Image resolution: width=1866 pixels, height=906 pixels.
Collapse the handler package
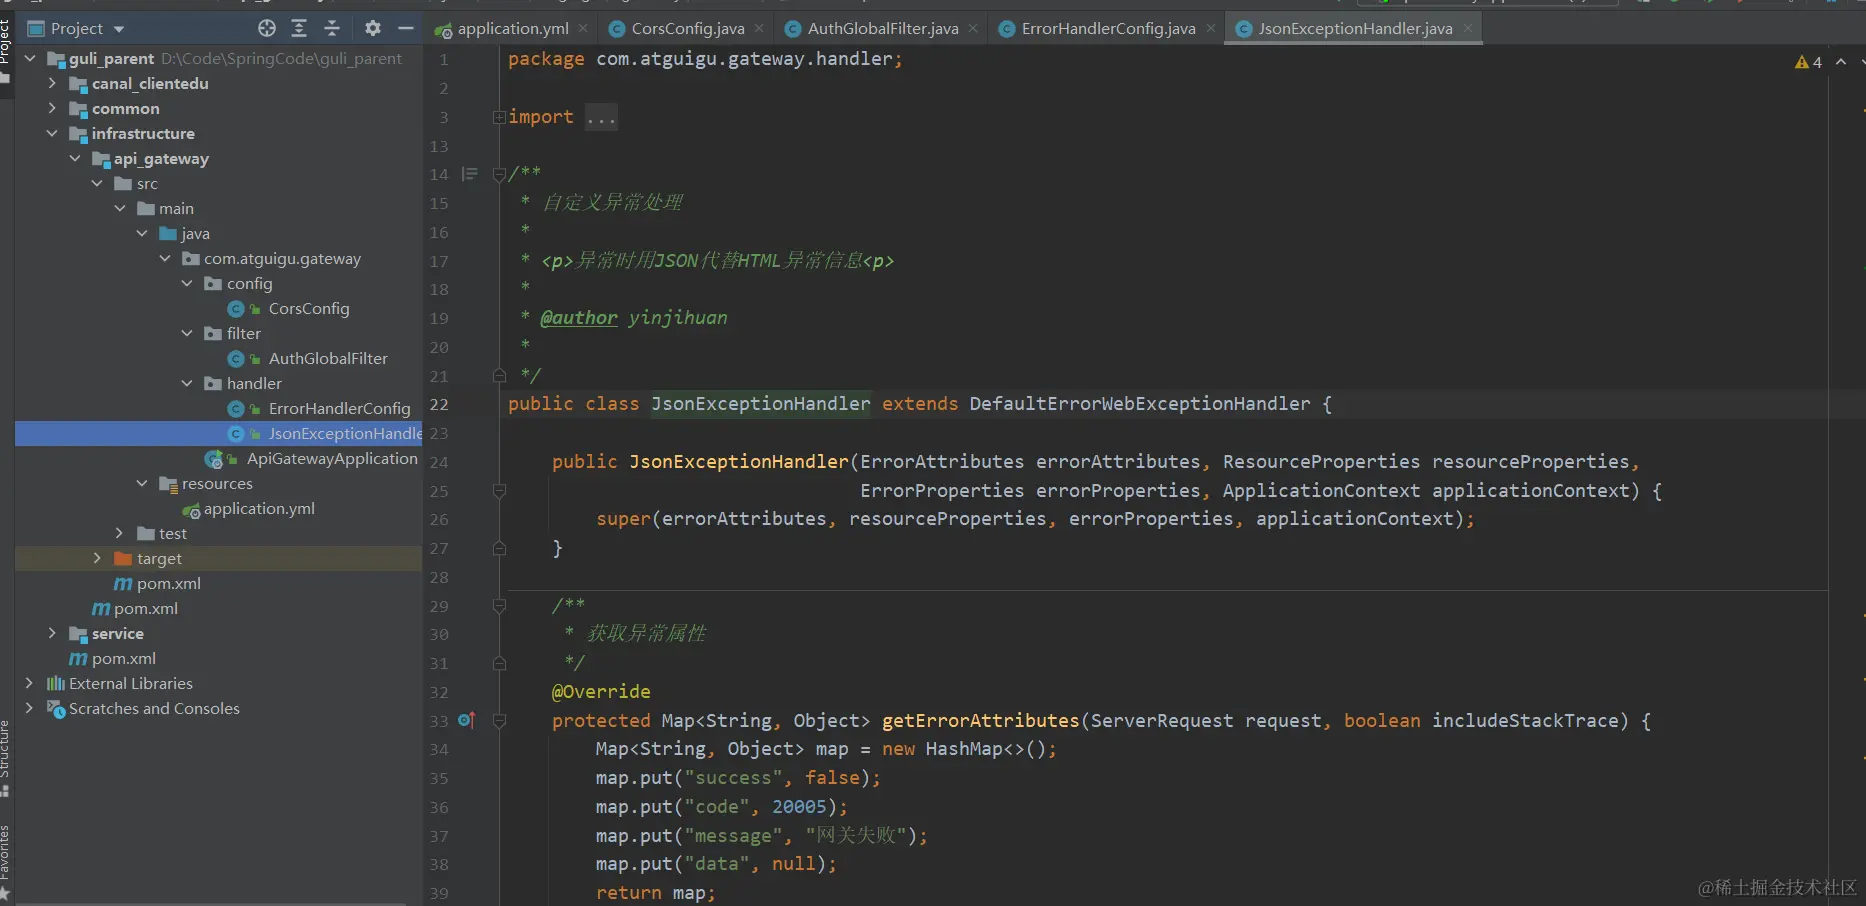(187, 384)
